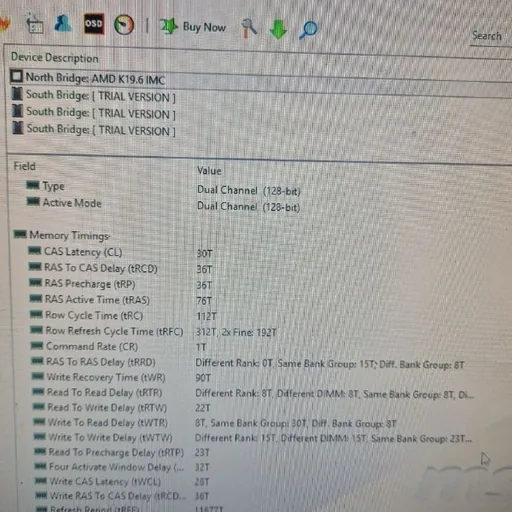This screenshot has width=512, height=512.
Task: Click the green download arrow icon
Action: pos(278,29)
